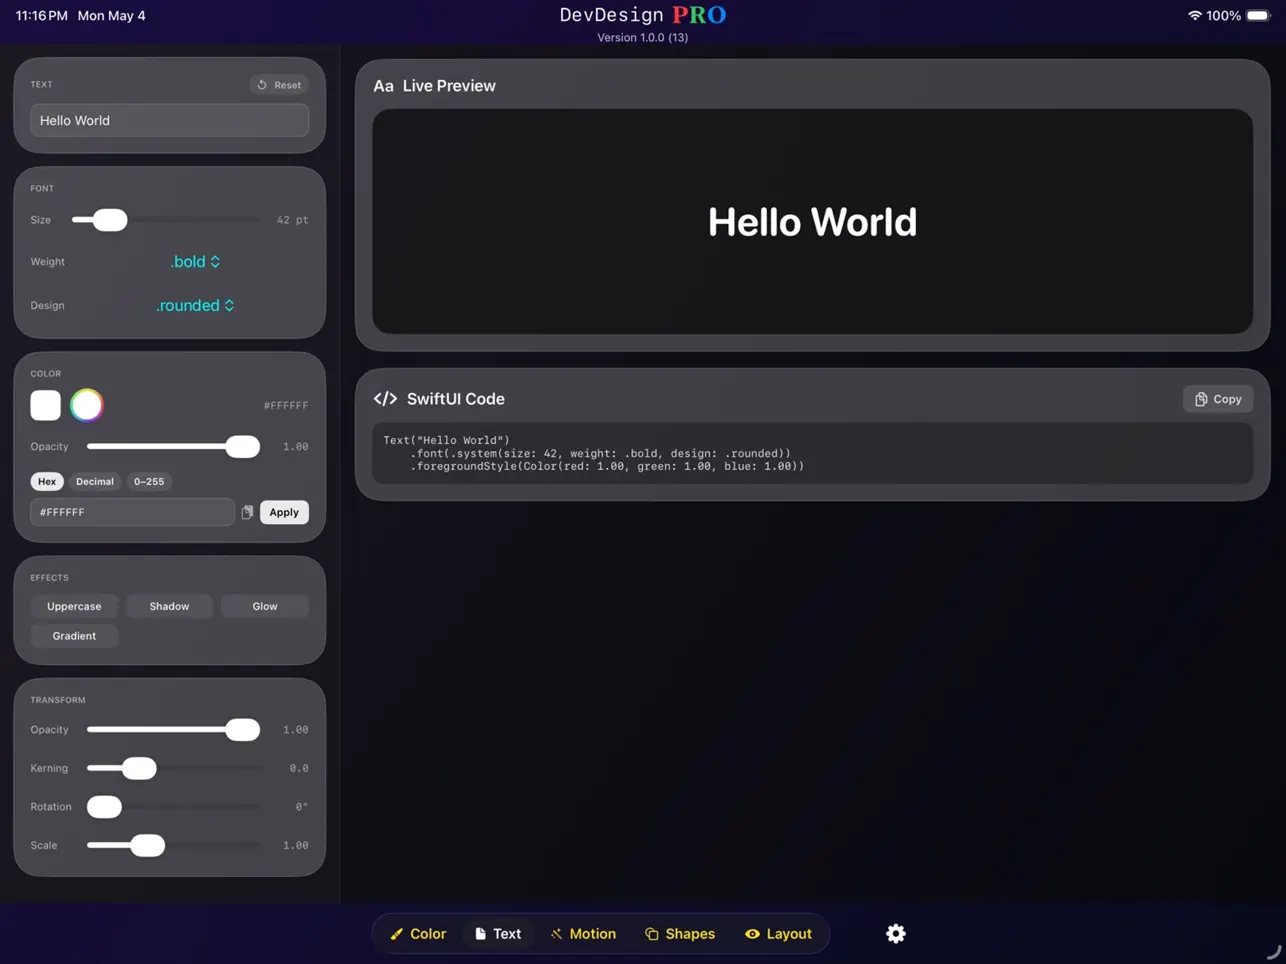Viewport: 1286px width, 964px height.
Task: Select the 0–255 color format
Action: pos(149,481)
